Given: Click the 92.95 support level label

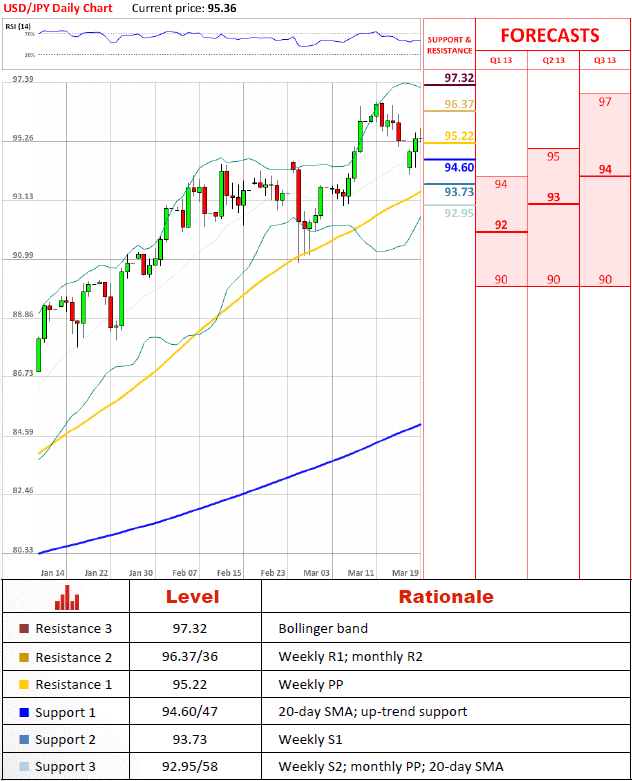Looking at the screenshot, I should pos(459,213).
